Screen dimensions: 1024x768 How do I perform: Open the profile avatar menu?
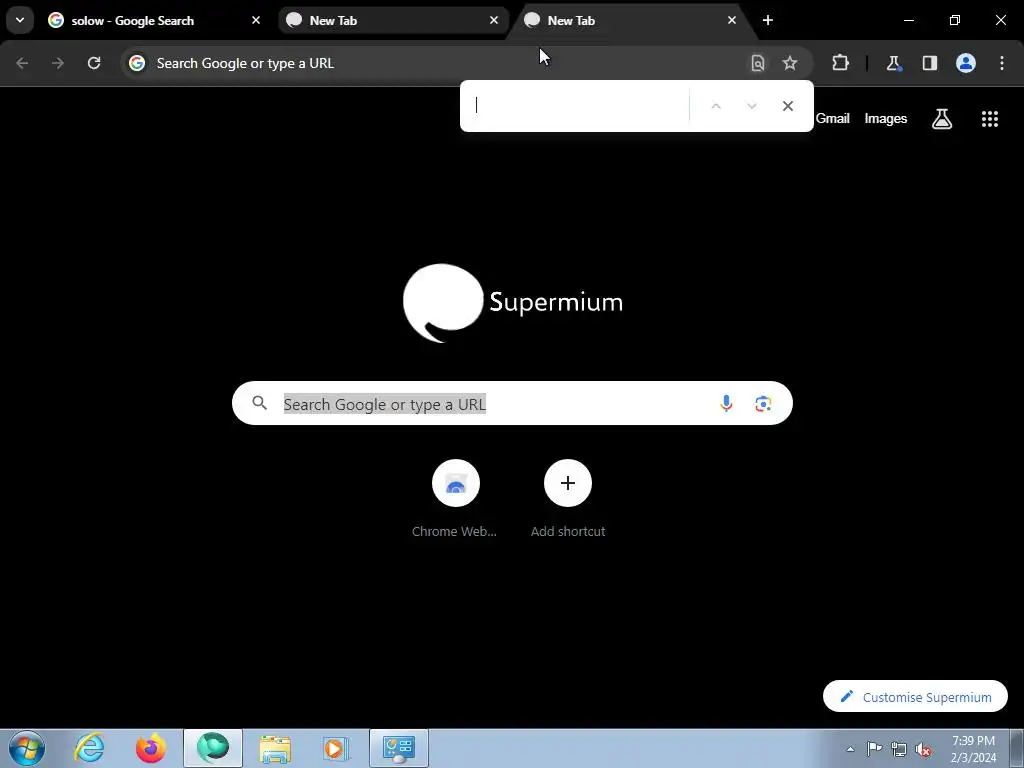pos(966,63)
